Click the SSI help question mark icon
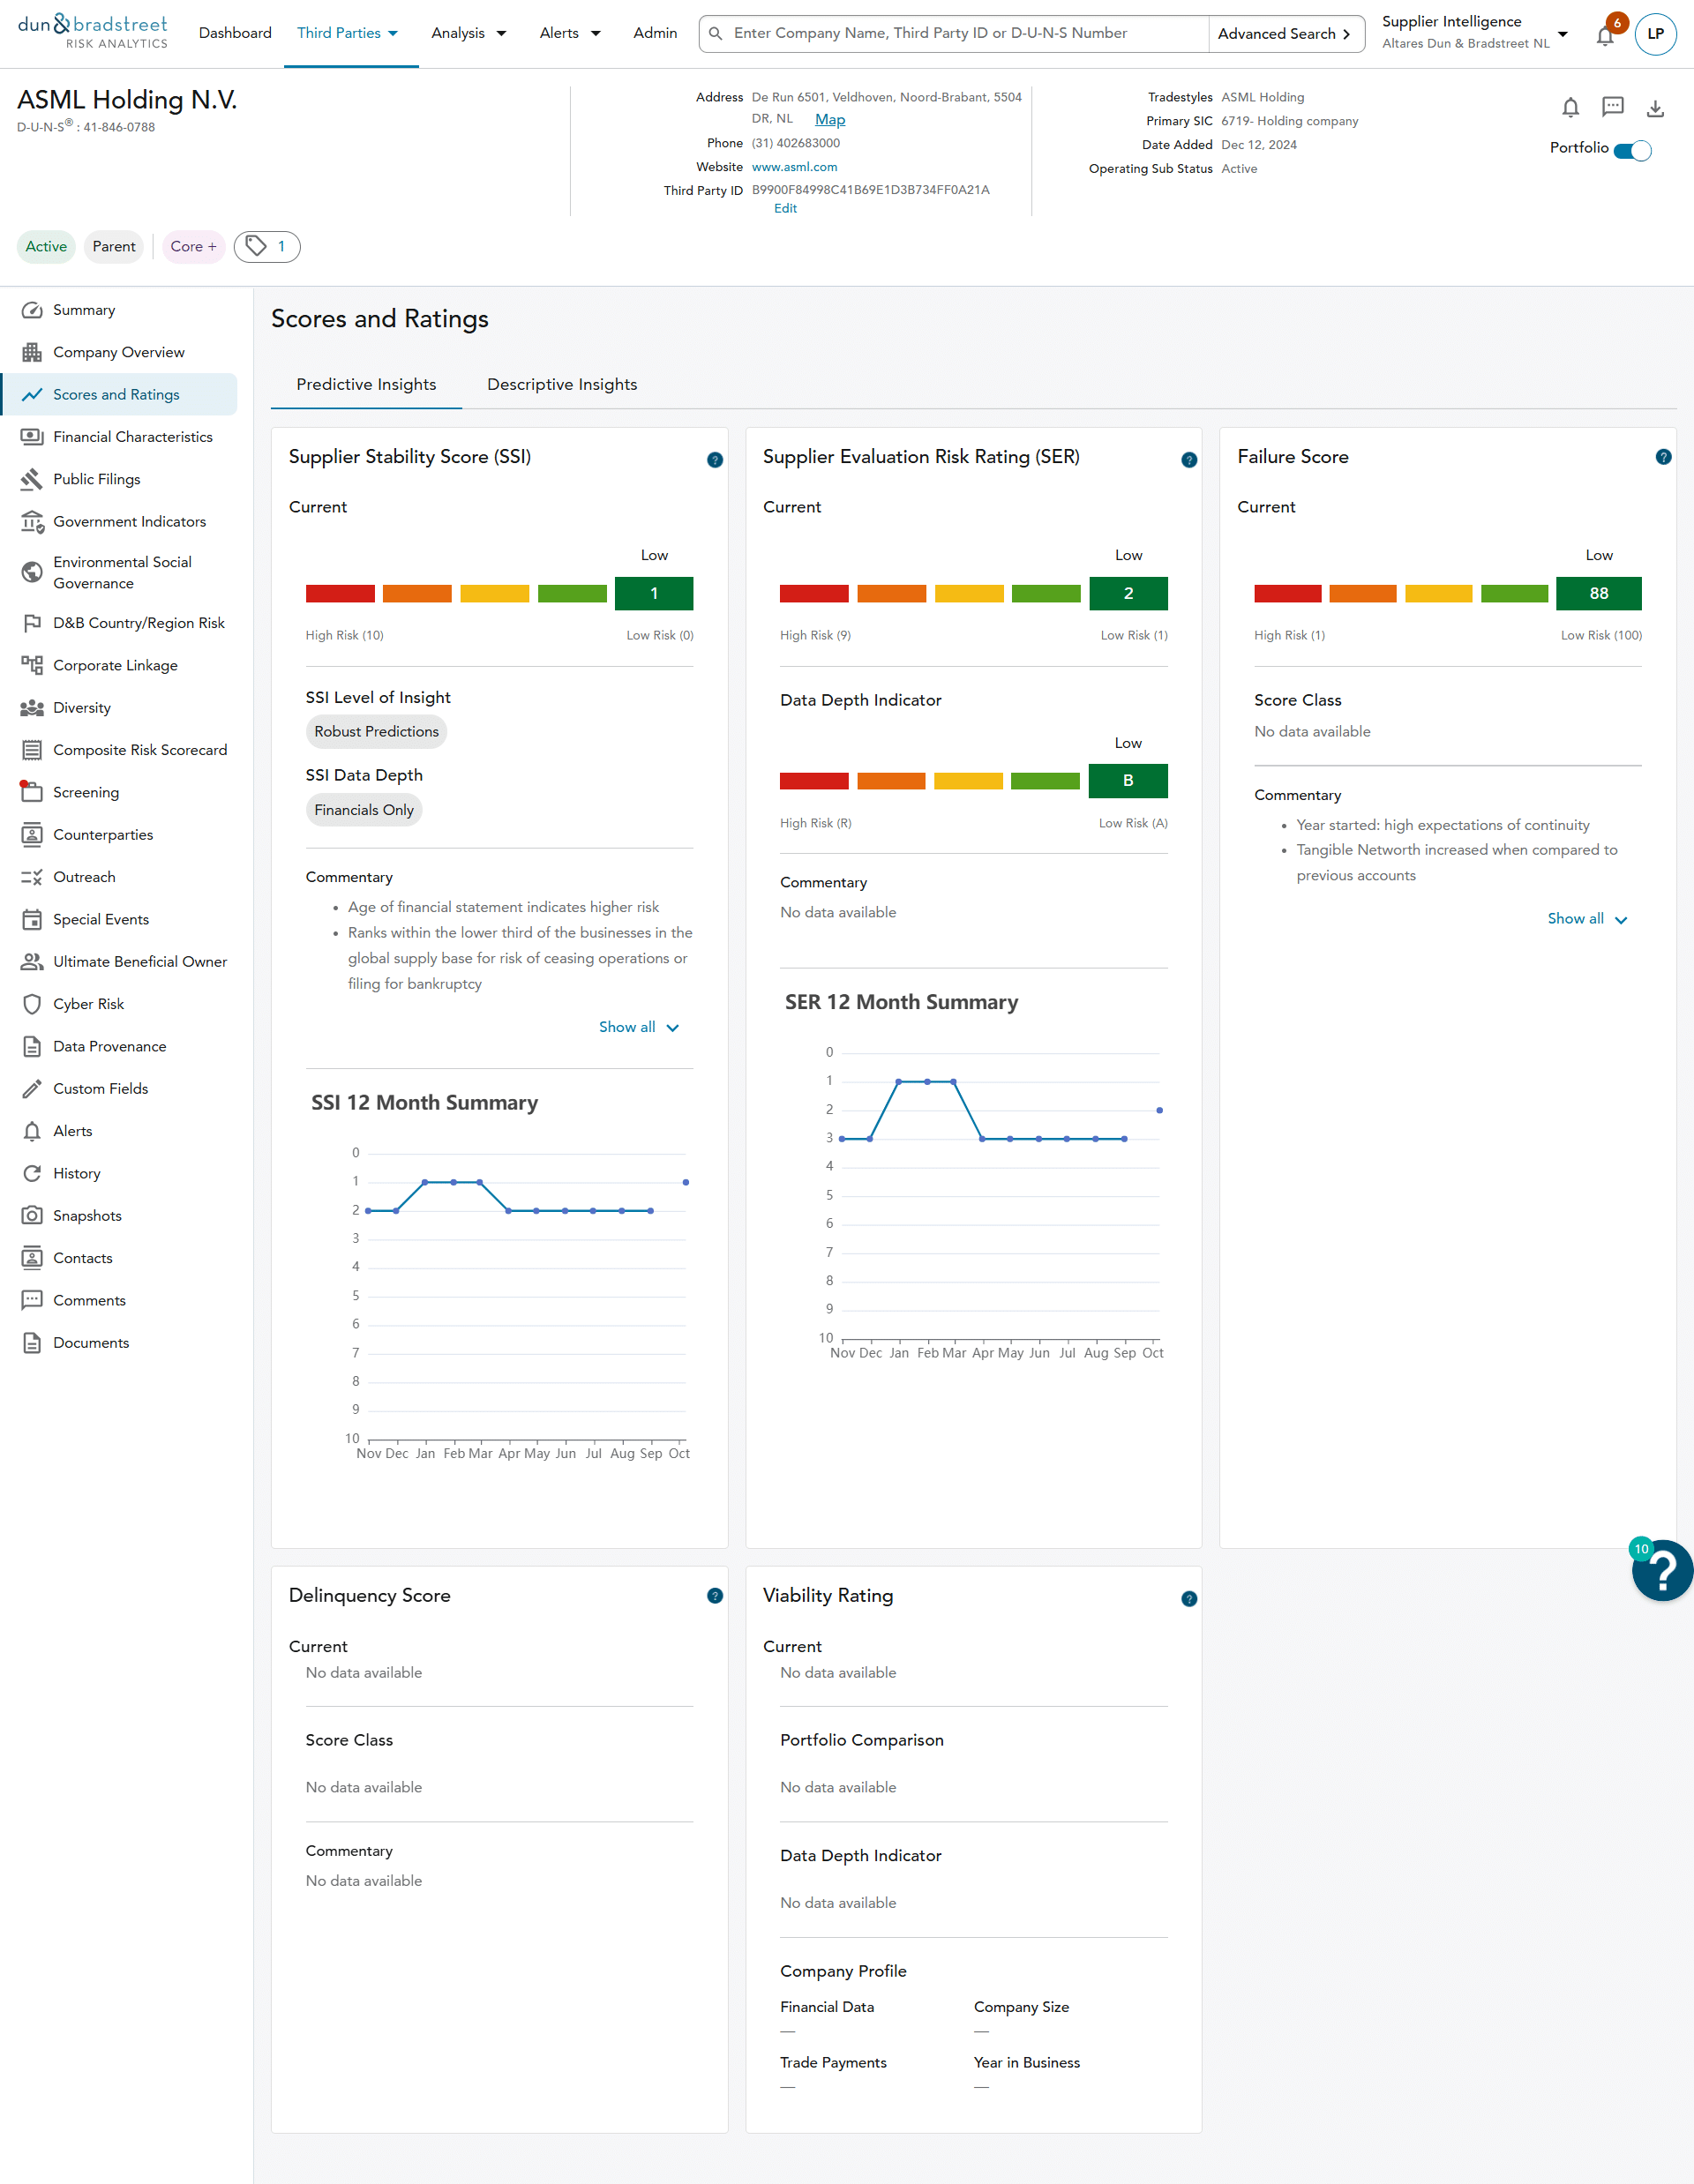The image size is (1694, 2184). (x=714, y=460)
